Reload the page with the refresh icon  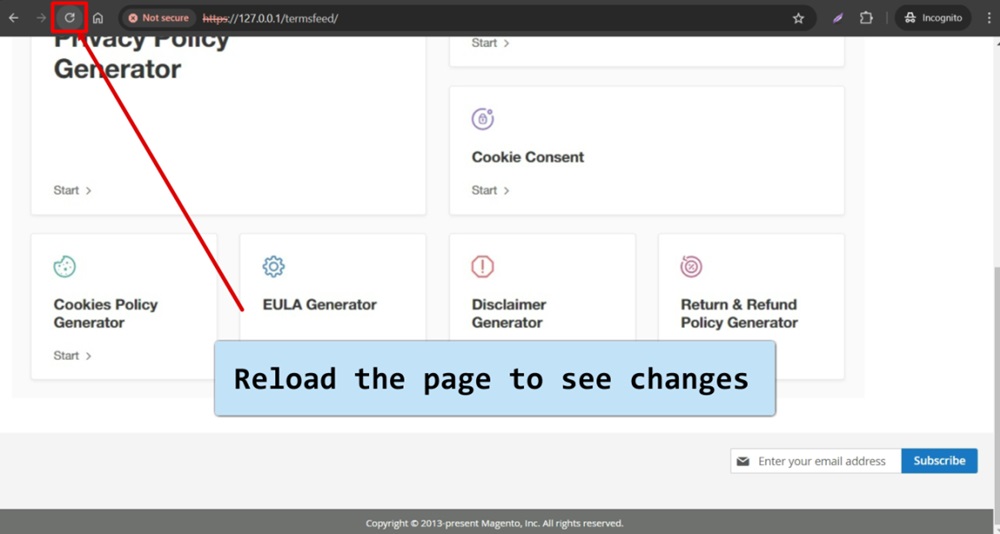[x=70, y=18]
